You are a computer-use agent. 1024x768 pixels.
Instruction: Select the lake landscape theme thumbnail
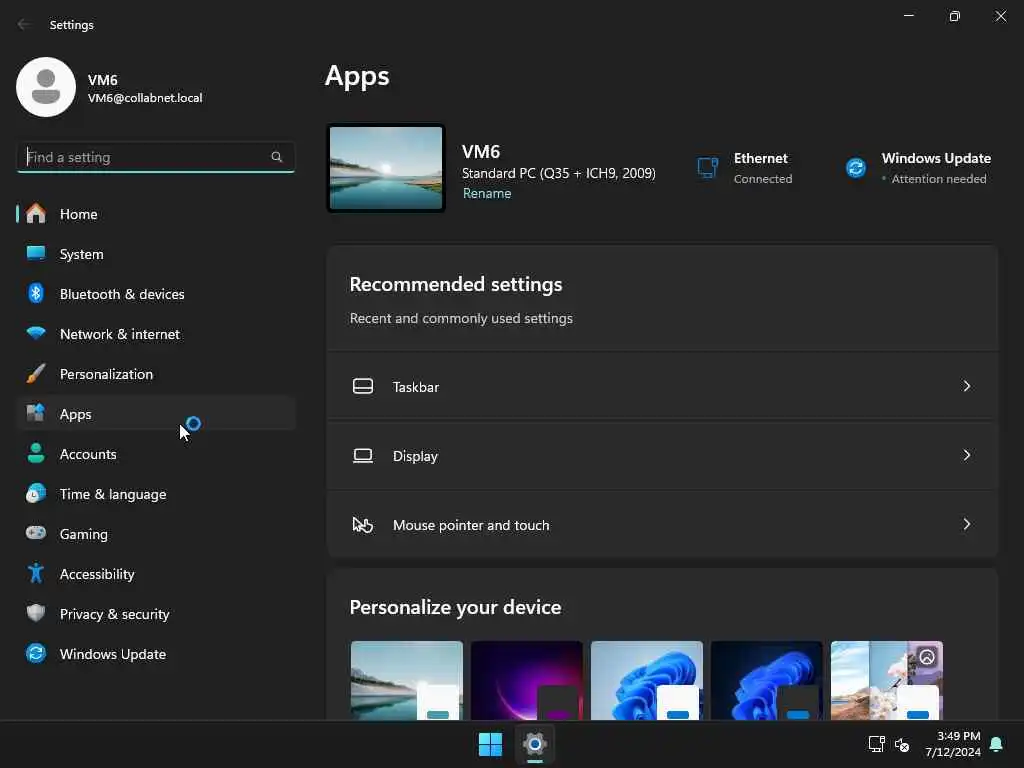point(406,680)
